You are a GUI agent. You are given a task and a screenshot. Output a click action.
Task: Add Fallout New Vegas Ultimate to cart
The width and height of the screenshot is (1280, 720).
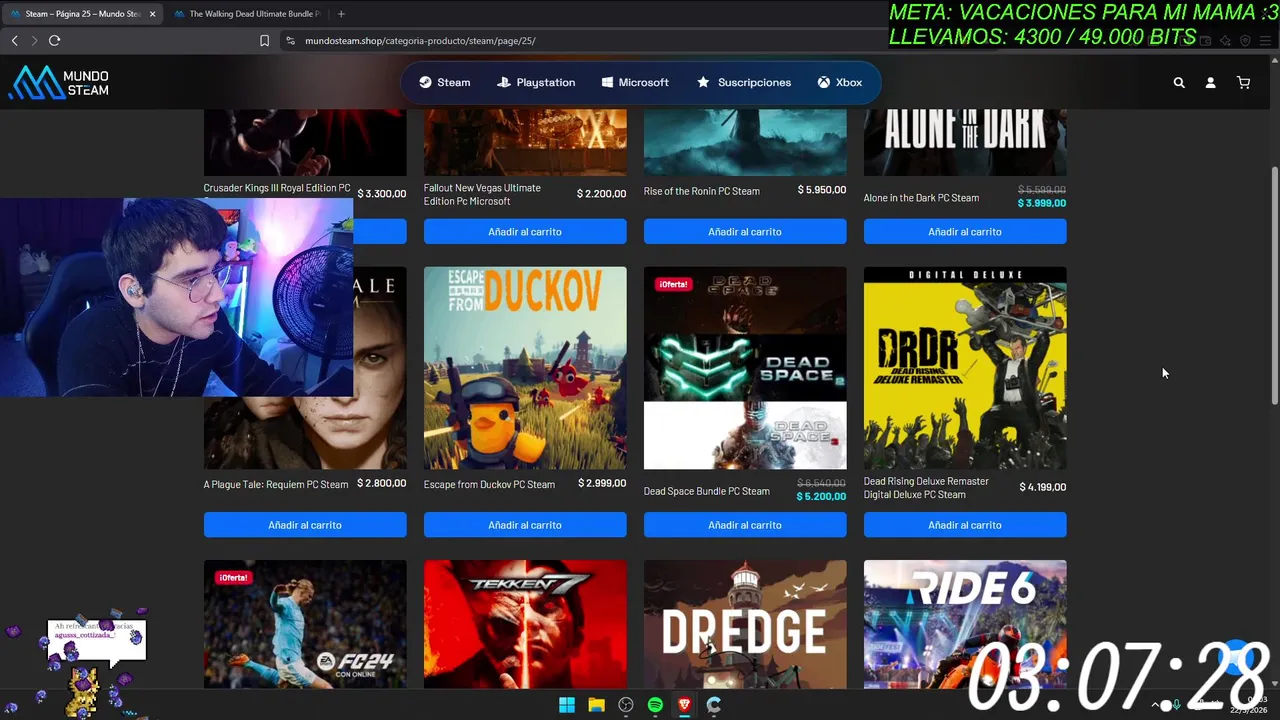(525, 232)
